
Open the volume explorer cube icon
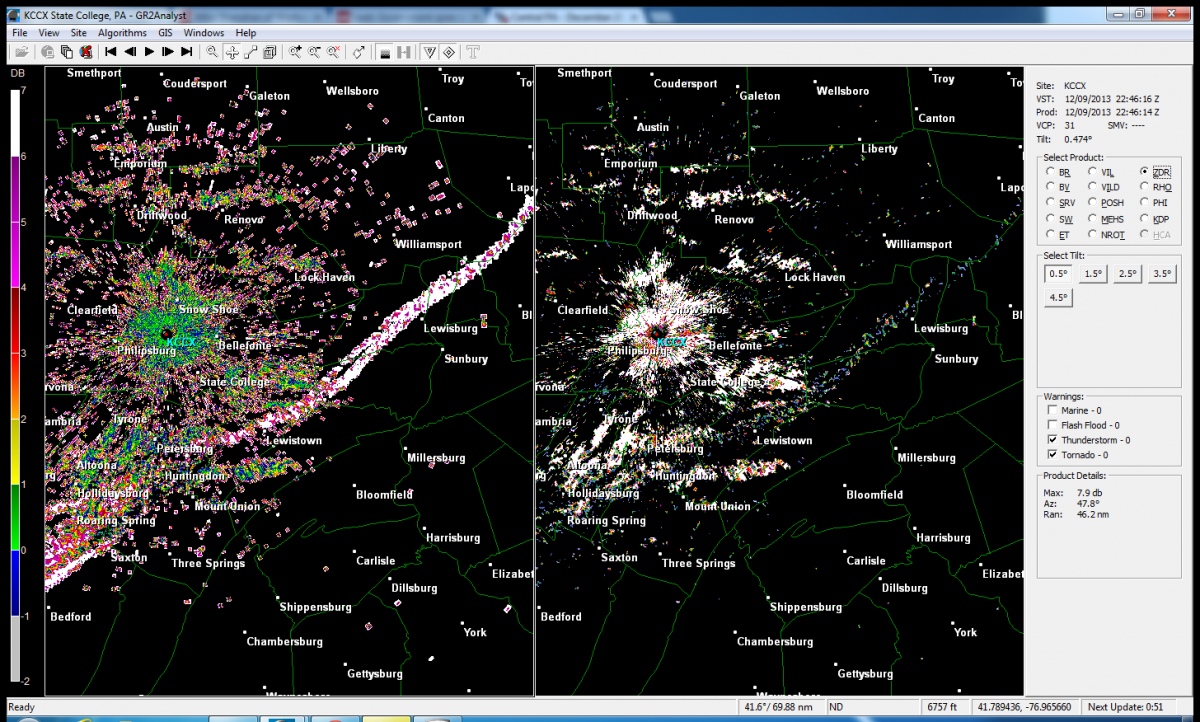pyautogui.click(x=269, y=51)
